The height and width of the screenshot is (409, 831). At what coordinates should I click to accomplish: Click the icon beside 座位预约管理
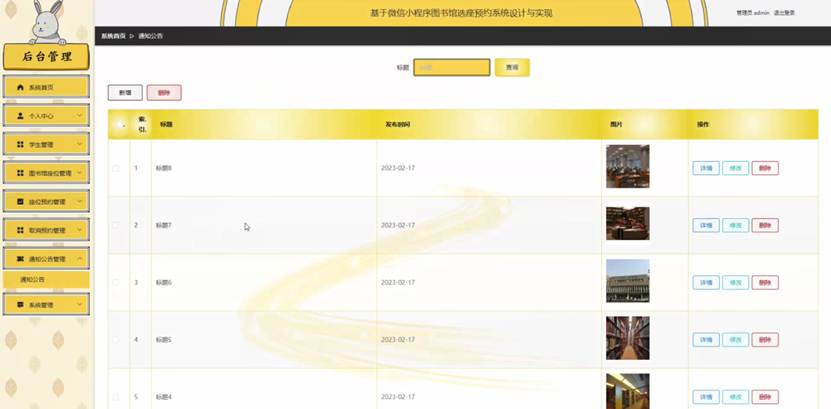pyautogui.click(x=21, y=201)
